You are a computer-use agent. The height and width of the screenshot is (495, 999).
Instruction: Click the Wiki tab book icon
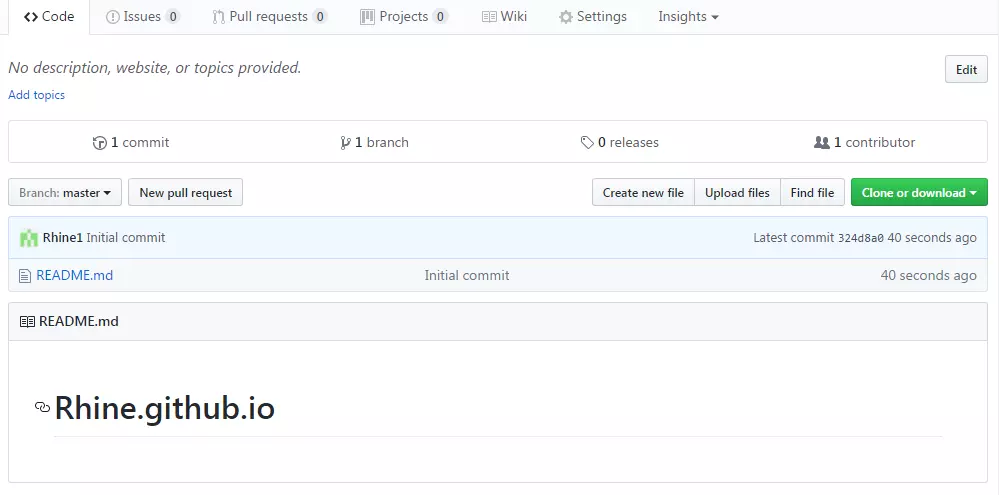(x=489, y=17)
